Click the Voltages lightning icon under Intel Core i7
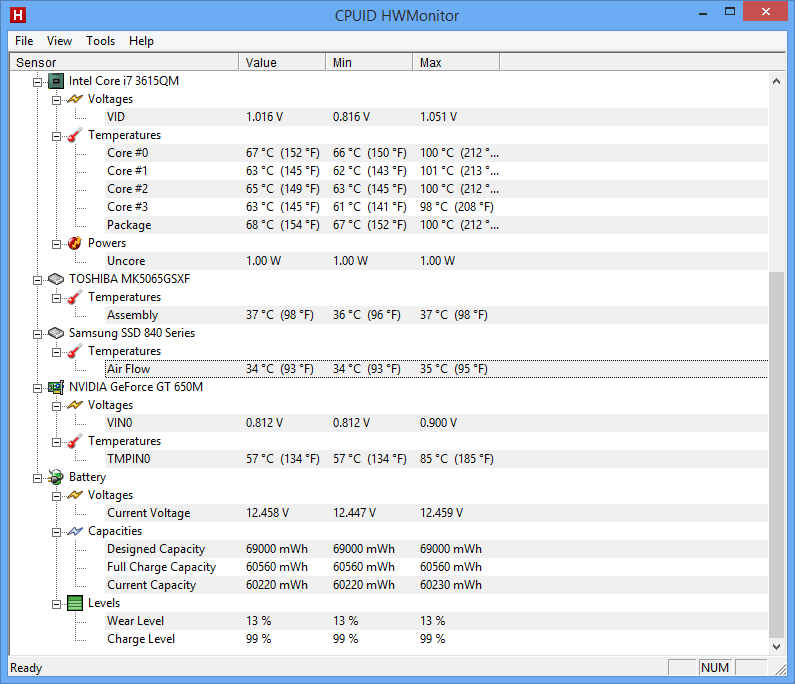Viewport: 795px width, 684px height. 75,99
